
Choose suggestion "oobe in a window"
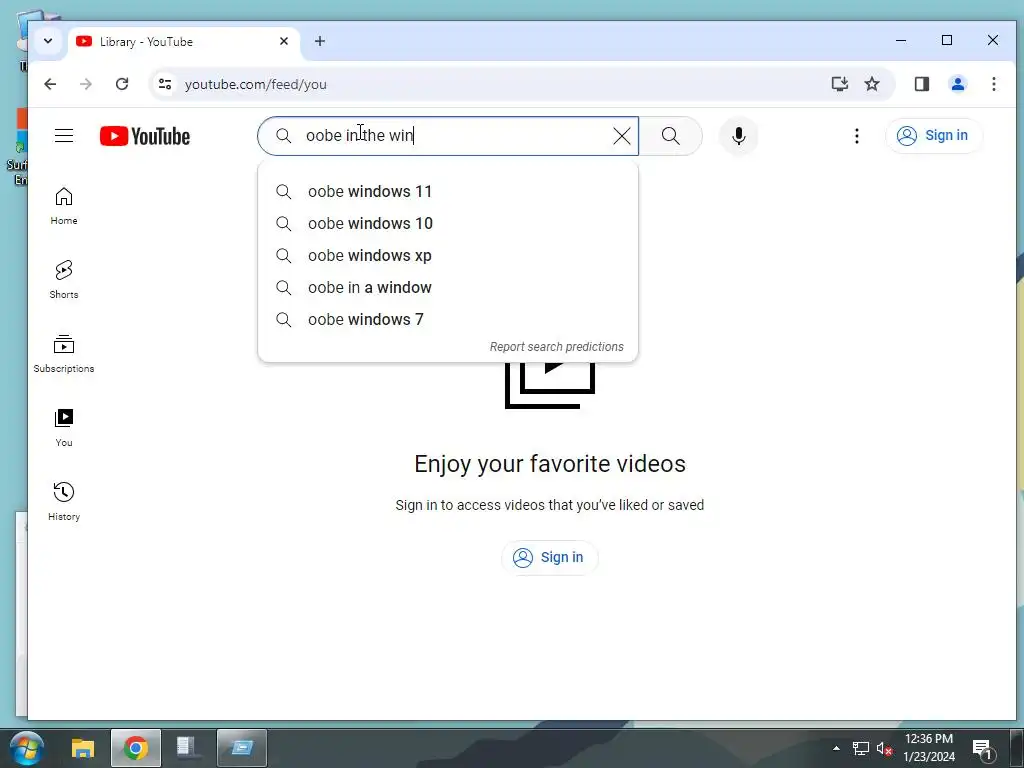point(448,287)
